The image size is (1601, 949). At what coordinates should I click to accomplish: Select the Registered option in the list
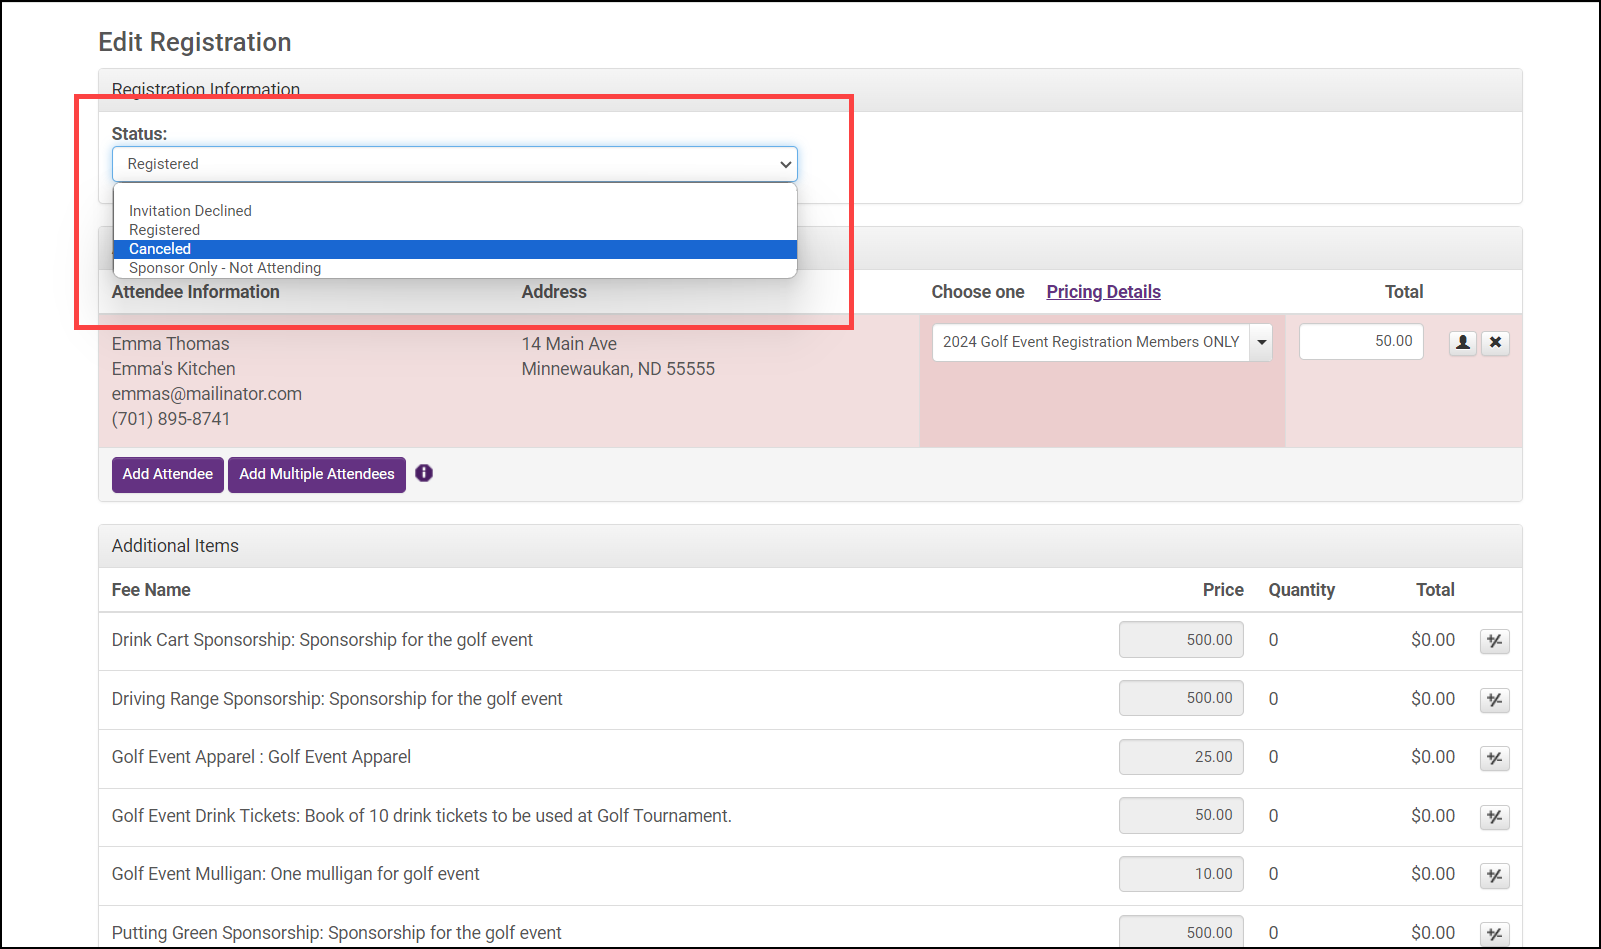pos(164,230)
